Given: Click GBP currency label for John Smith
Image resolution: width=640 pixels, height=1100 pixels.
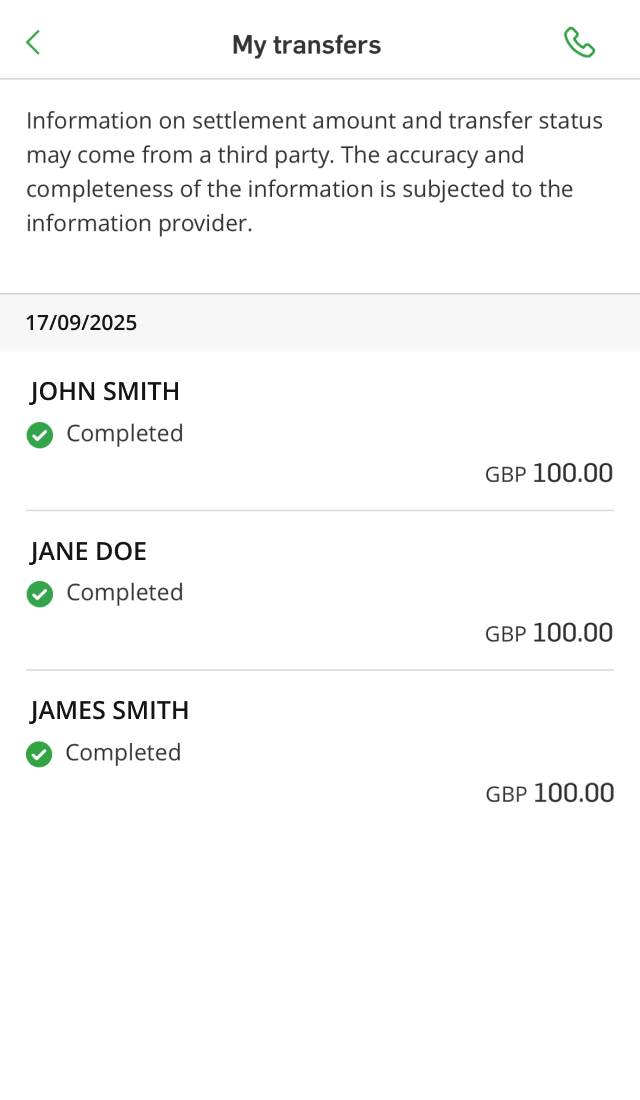Looking at the screenshot, I should pos(505,475).
